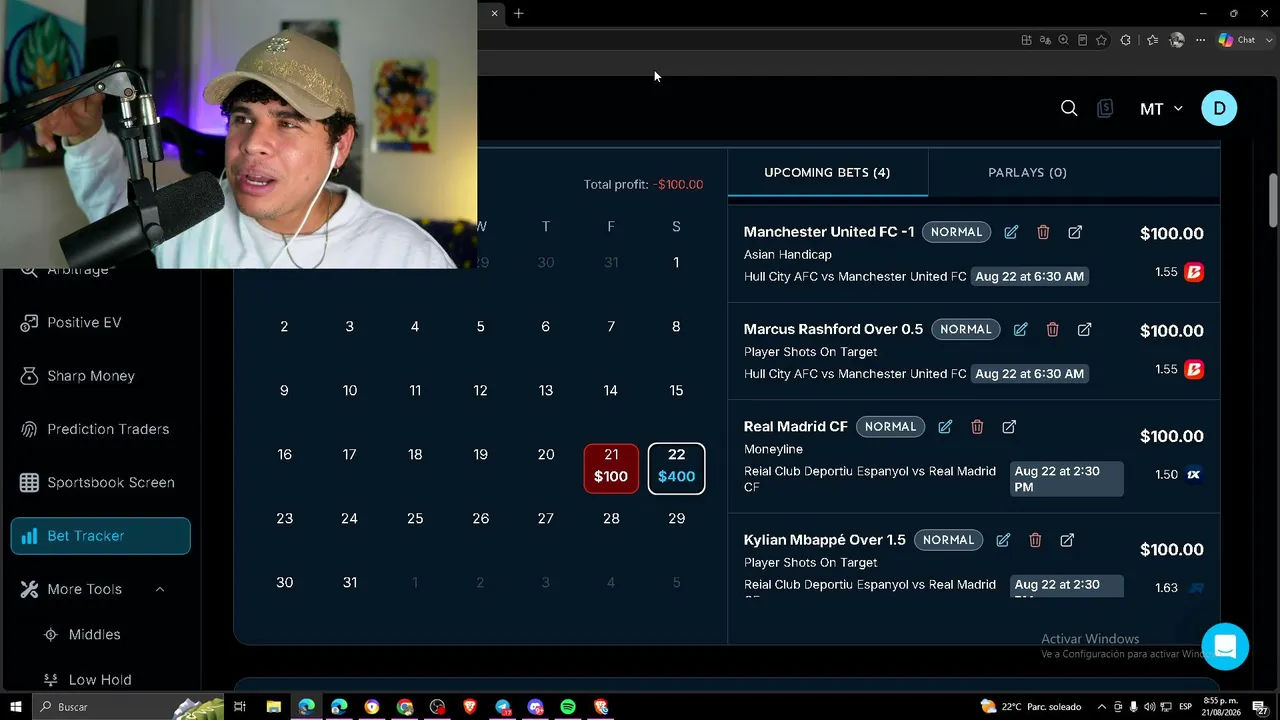Image resolution: width=1280 pixels, height=720 pixels.
Task: Open the volume control in system tray
Action: [x=1149, y=707]
